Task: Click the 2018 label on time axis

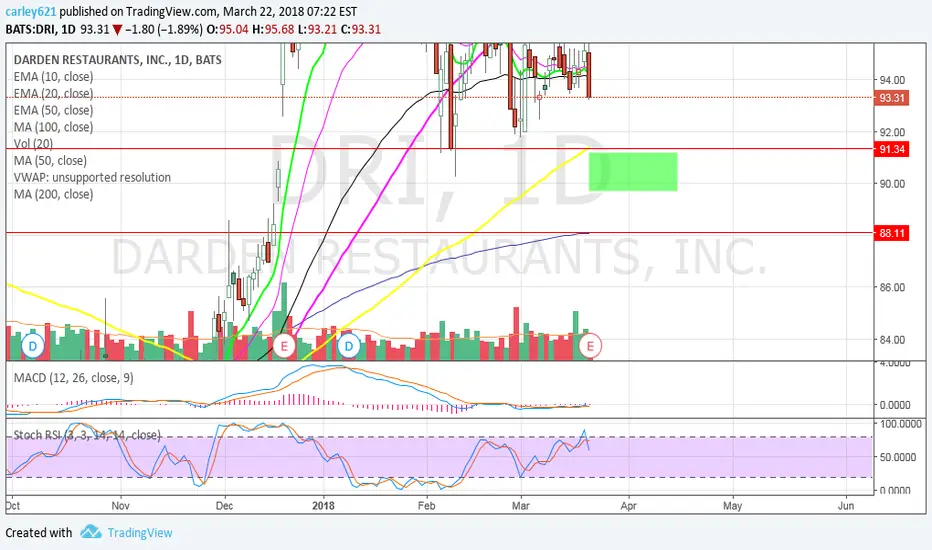Action: tap(323, 506)
